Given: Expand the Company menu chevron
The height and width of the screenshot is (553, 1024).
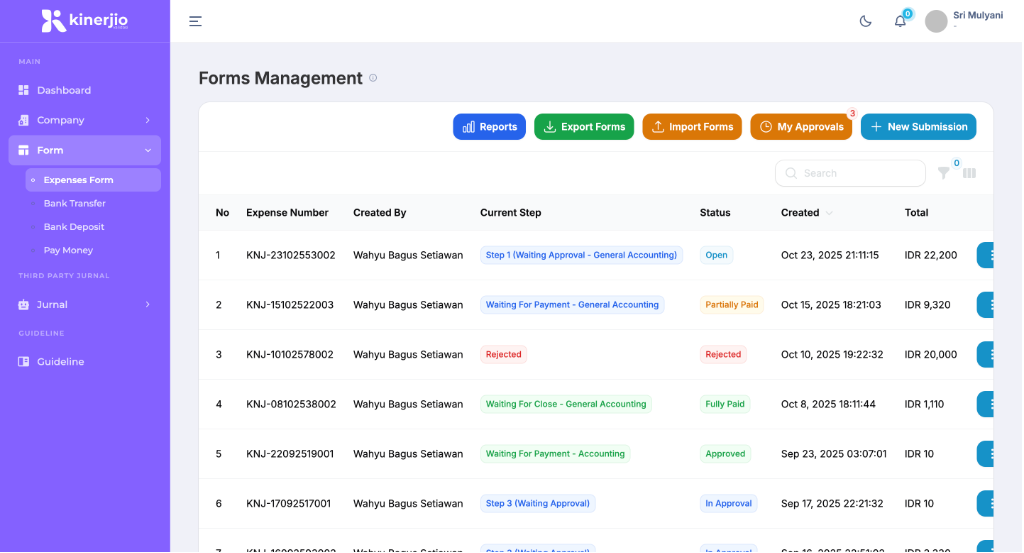Looking at the screenshot, I should click(148, 120).
